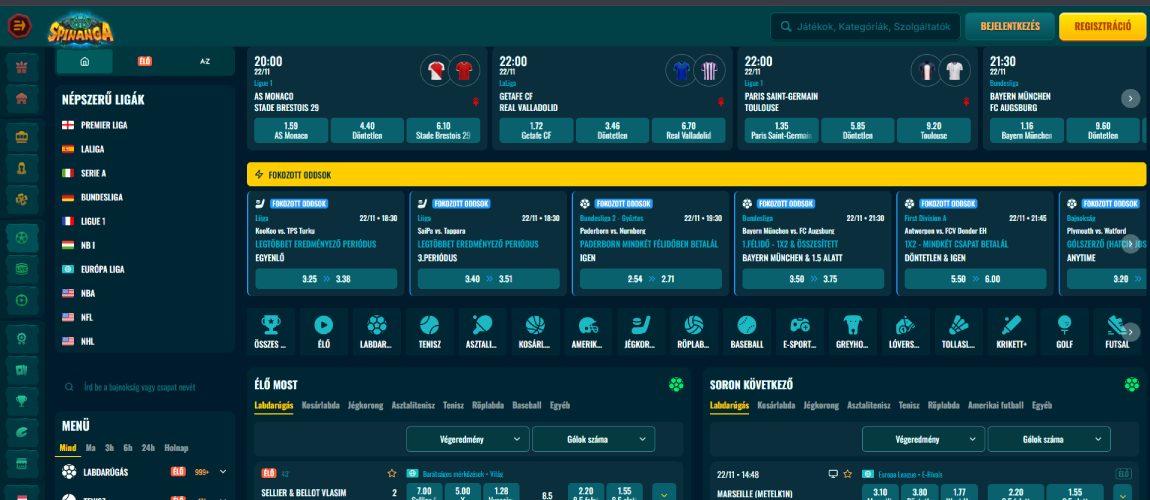Select the Lóverseny horse racing icon
Viewport: 1150px width, 500px height.
(x=905, y=331)
